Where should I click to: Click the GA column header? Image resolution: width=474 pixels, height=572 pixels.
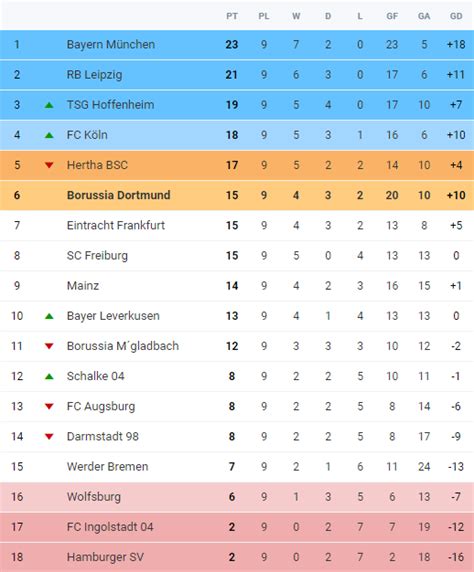[424, 16]
